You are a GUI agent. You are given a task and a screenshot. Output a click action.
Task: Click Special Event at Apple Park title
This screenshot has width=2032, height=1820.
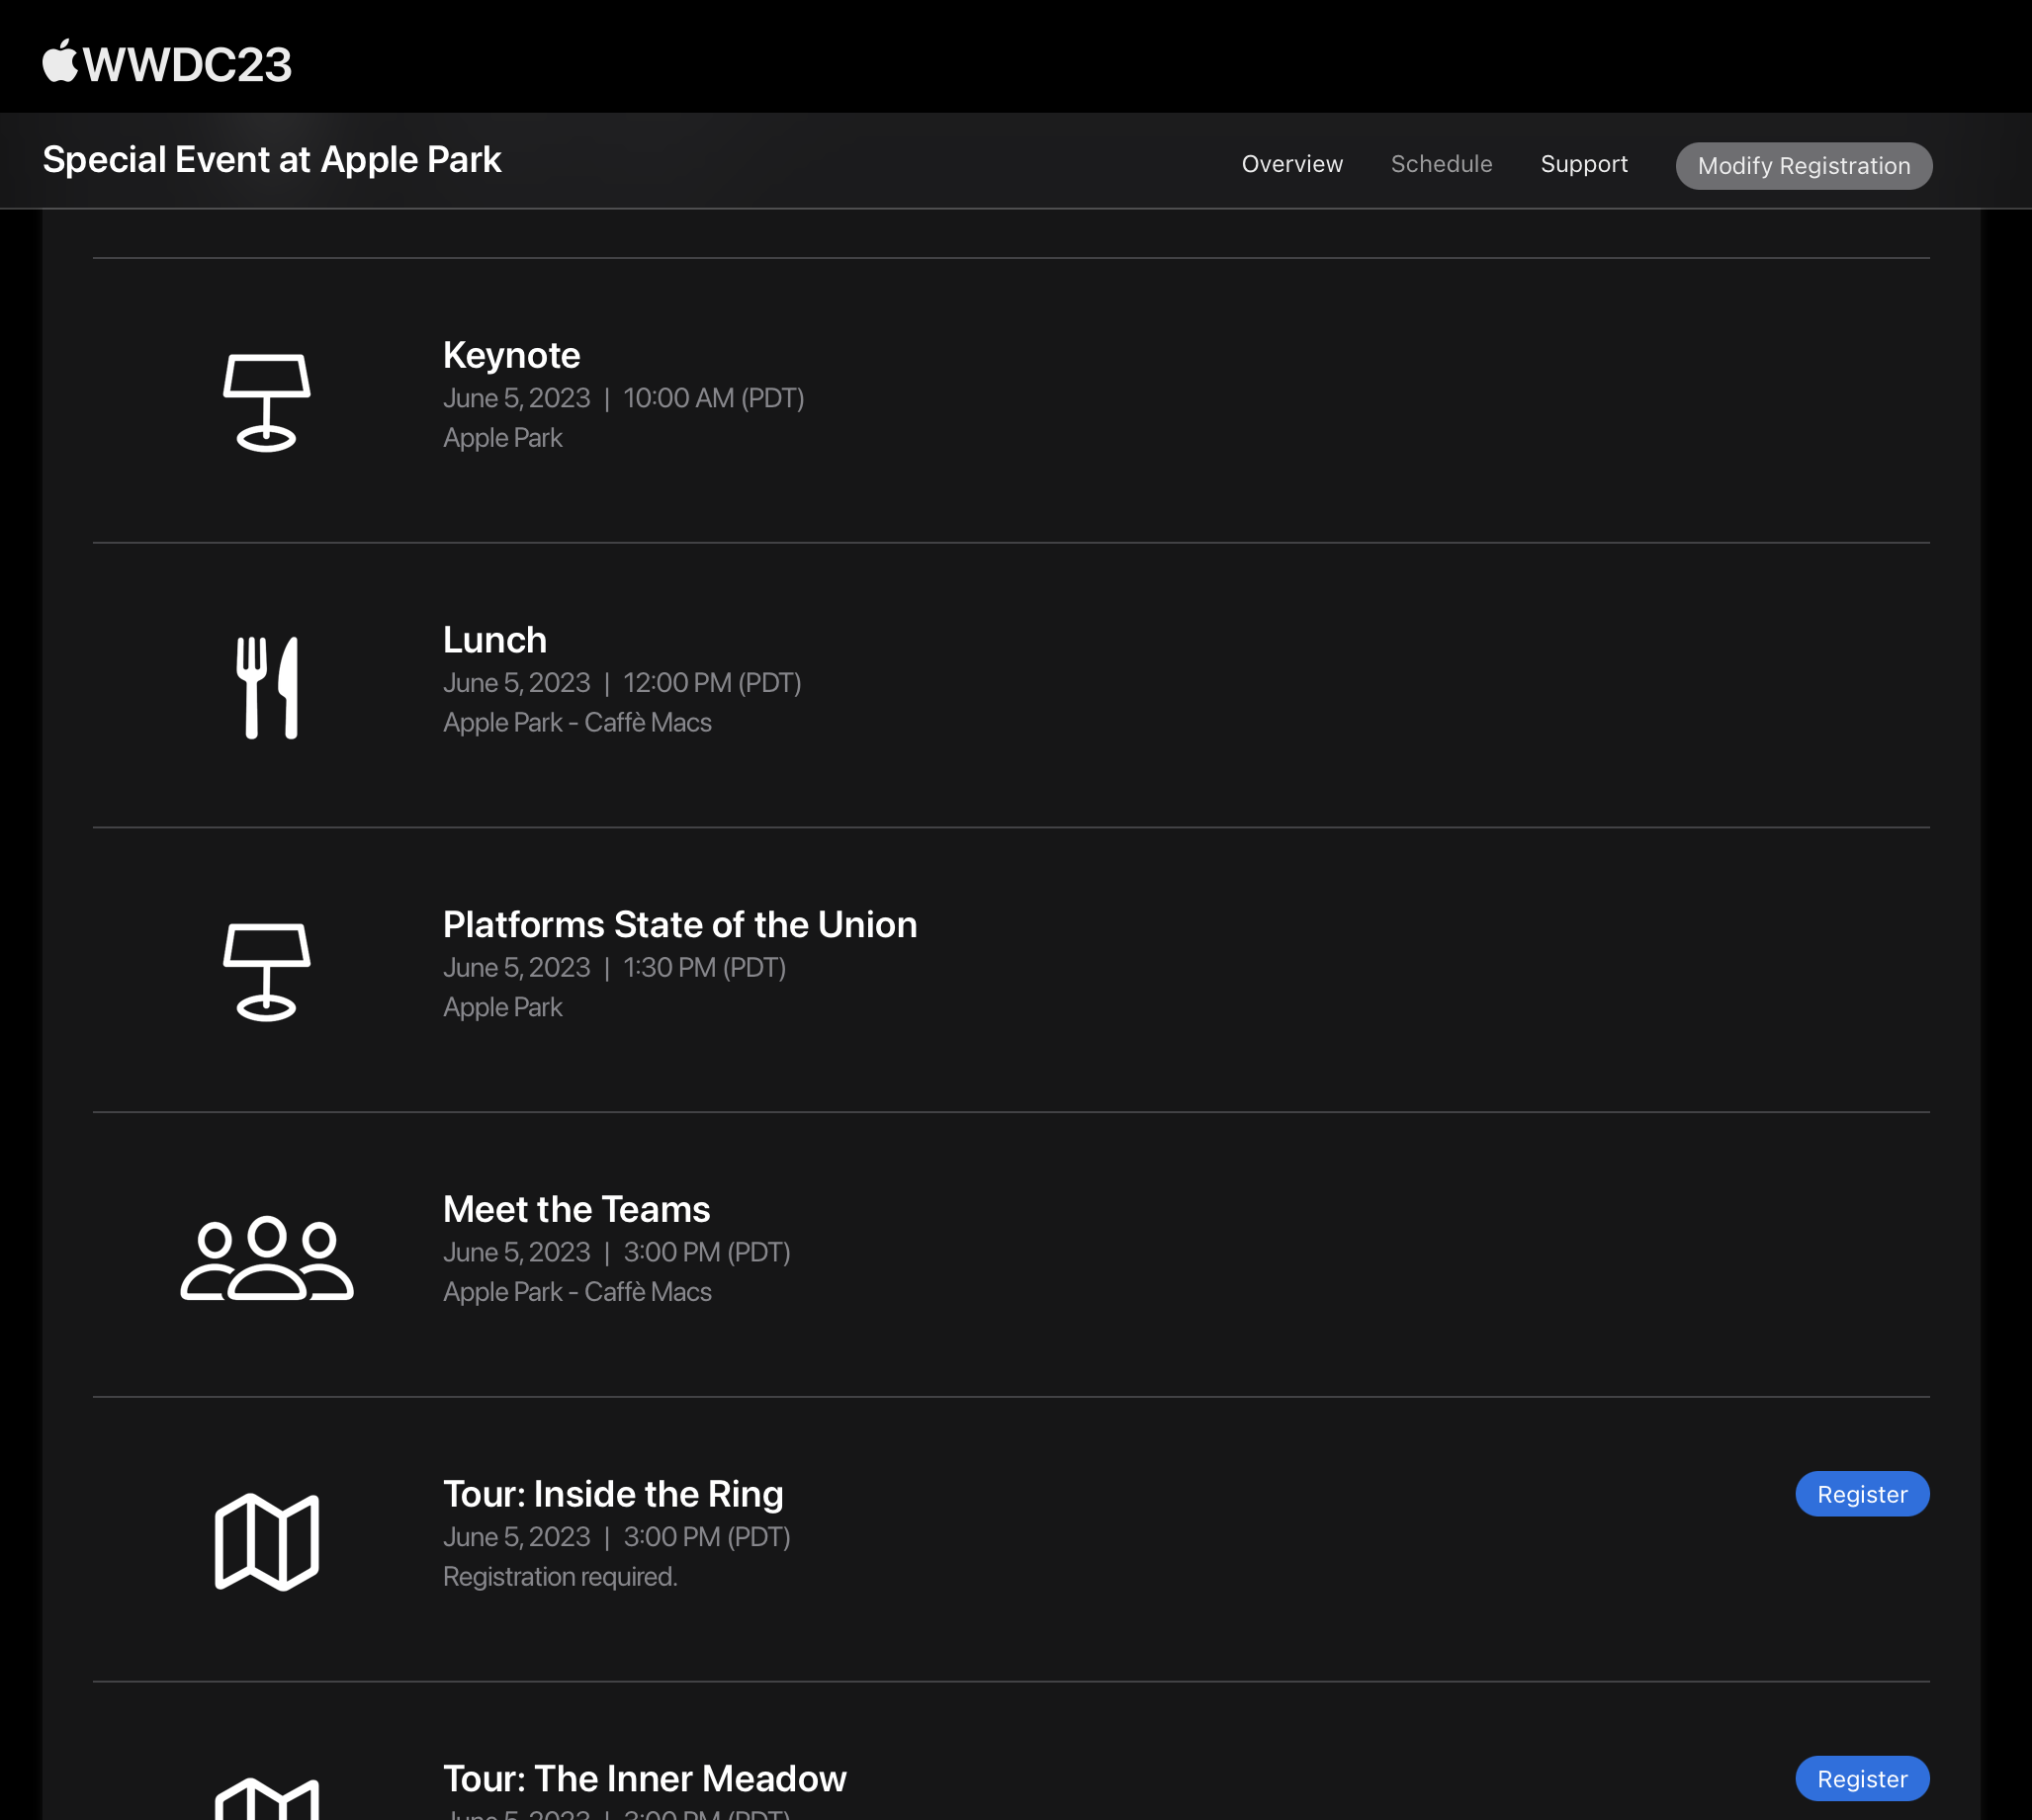click(272, 160)
